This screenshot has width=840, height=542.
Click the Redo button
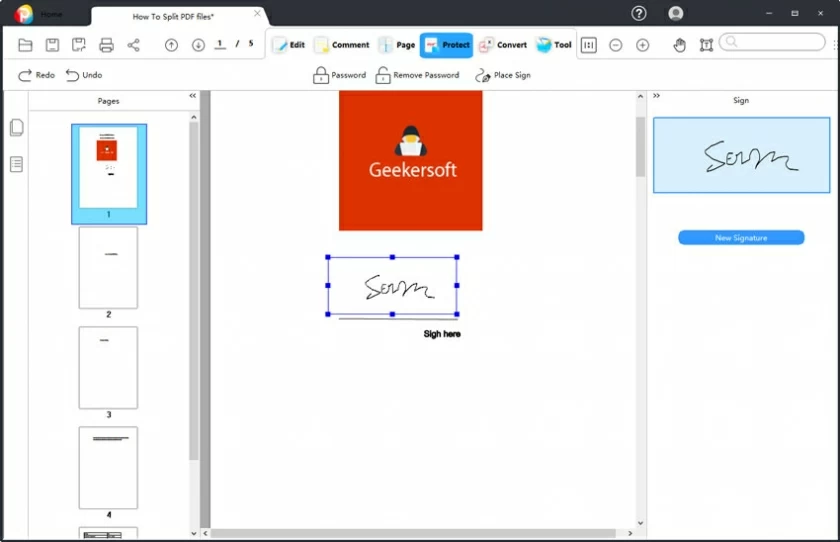36,75
